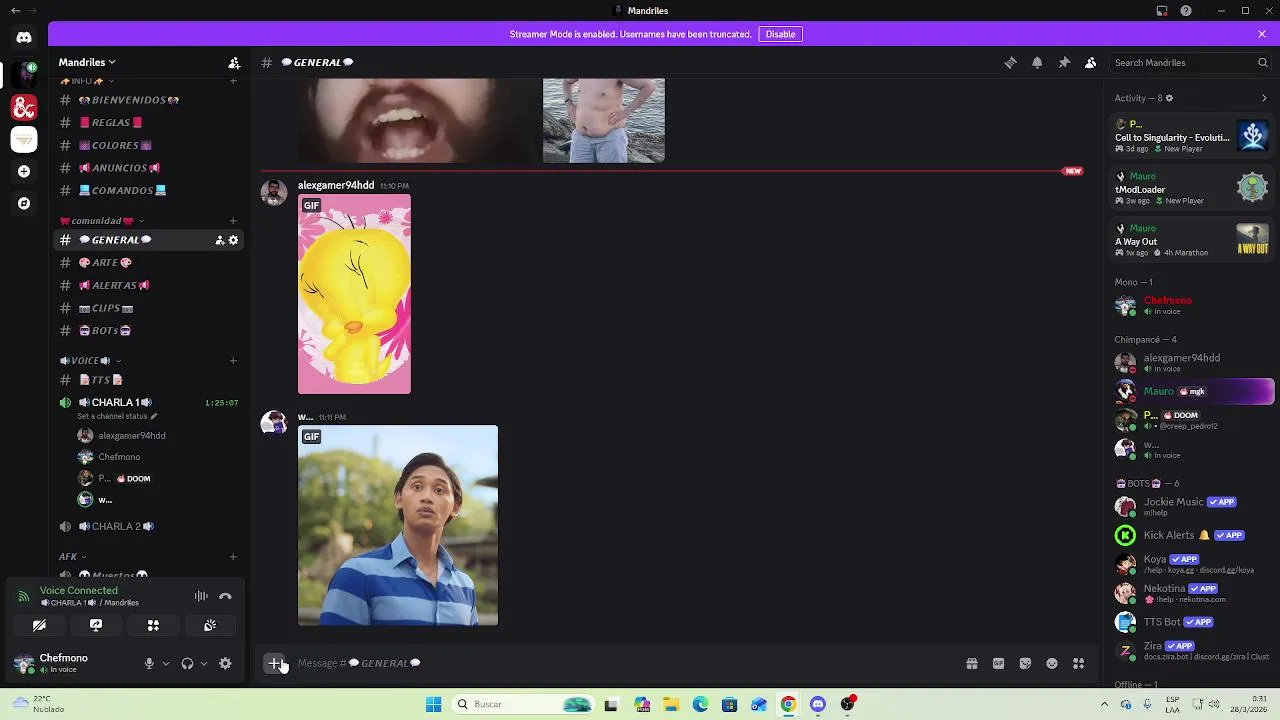Open the soundboard button
Image resolution: width=1280 pixels, height=720 pixels.
click(x=210, y=625)
